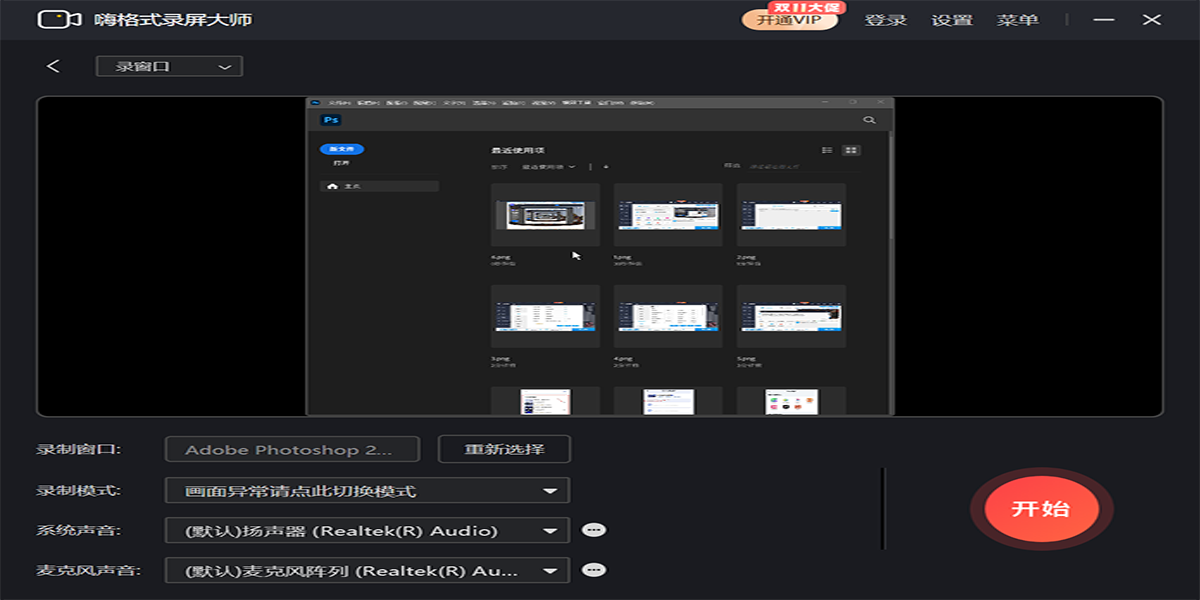1200x600 pixels.
Task: Open microphone sound more options button
Action: (594, 570)
